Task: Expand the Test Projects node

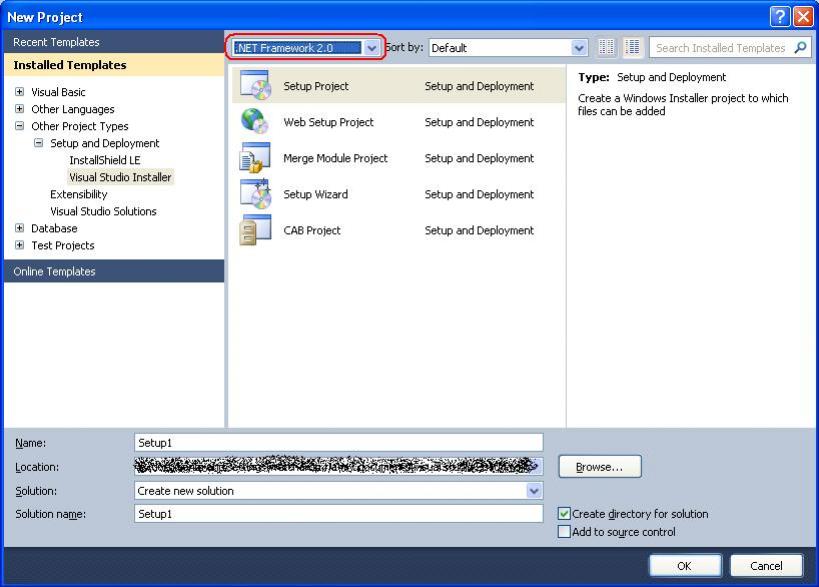Action: pyautogui.click(x=19, y=245)
